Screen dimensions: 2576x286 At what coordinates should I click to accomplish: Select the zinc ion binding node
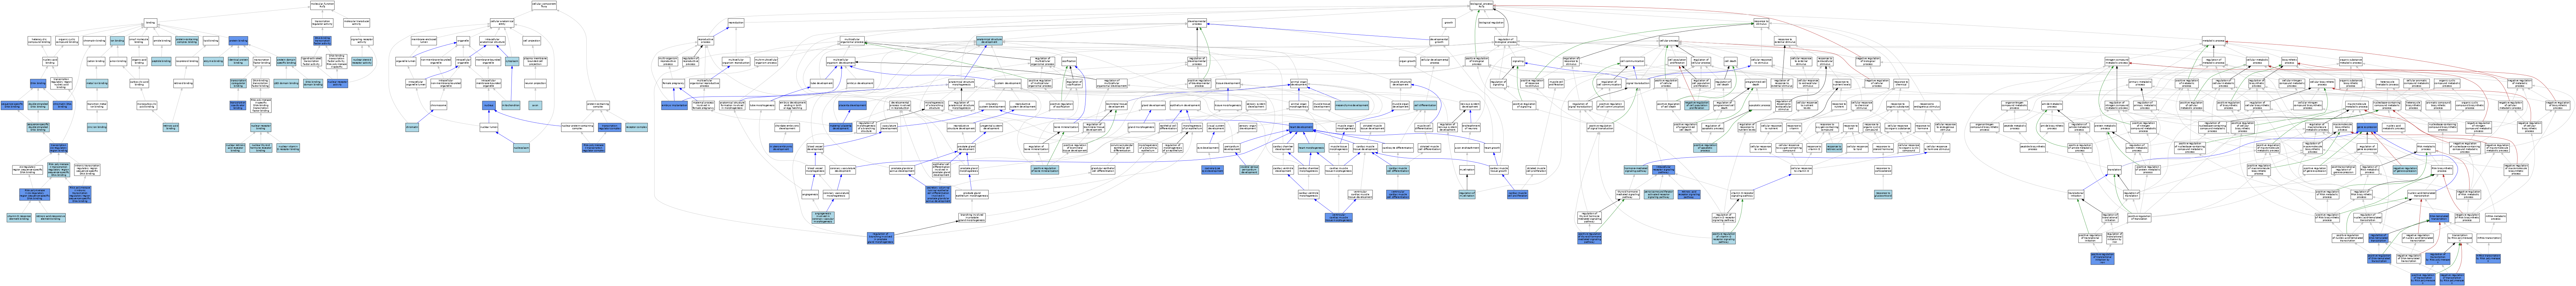[x=97, y=127]
